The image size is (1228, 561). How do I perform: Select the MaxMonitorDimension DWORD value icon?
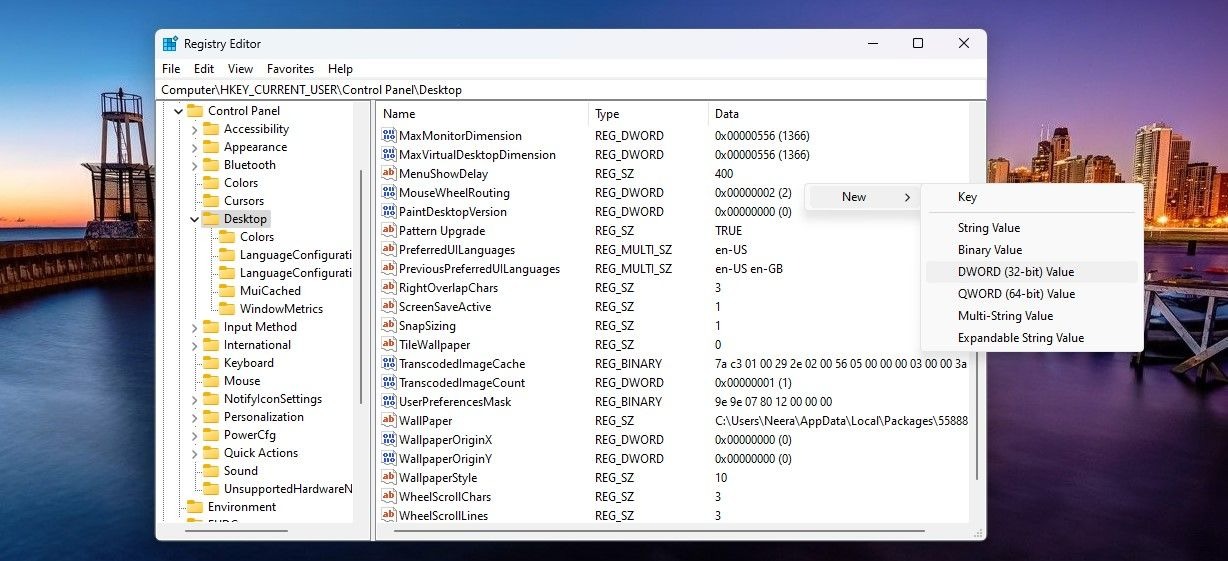pos(390,136)
